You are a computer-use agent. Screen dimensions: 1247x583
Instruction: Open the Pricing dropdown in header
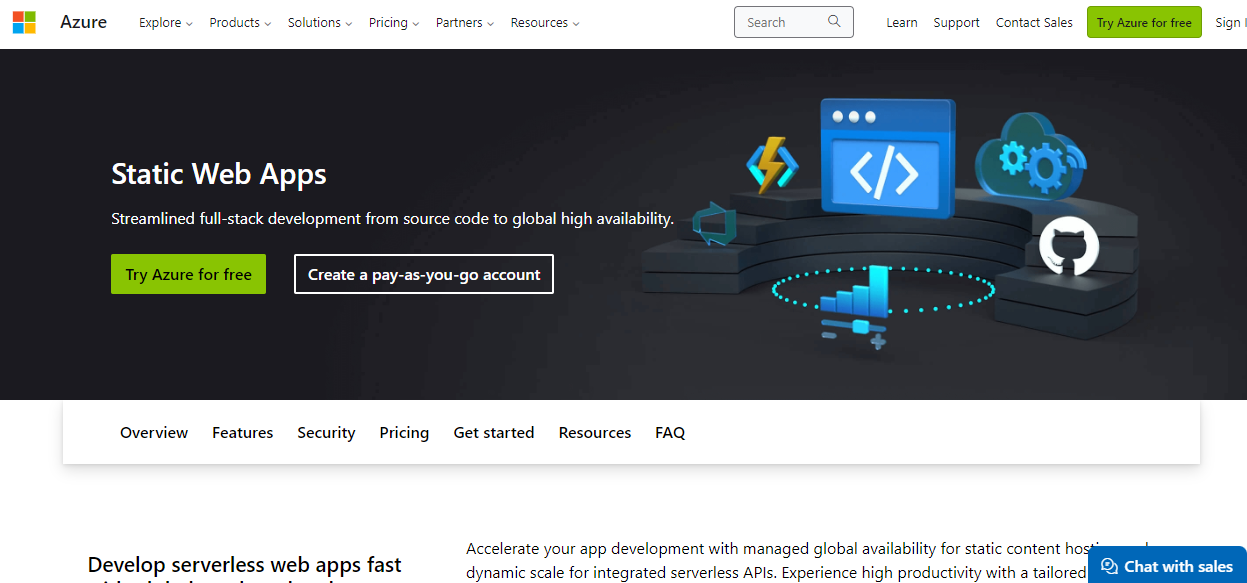point(393,23)
